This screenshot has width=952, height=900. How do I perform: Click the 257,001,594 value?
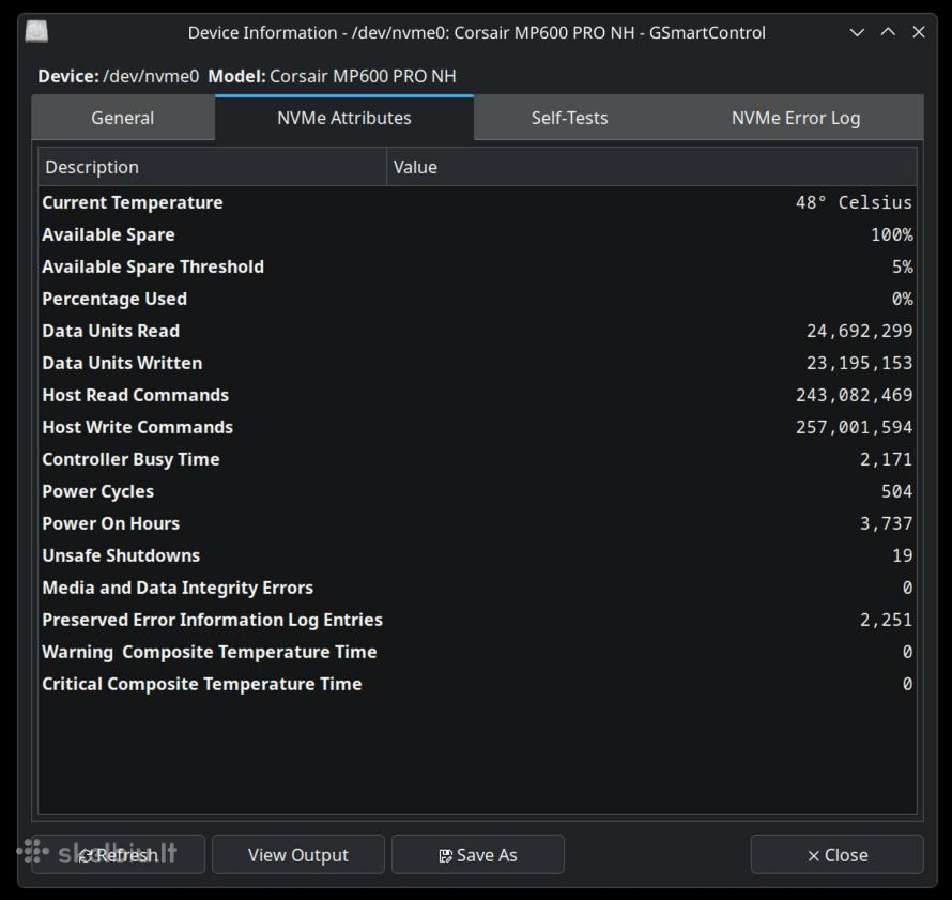pos(854,427)
